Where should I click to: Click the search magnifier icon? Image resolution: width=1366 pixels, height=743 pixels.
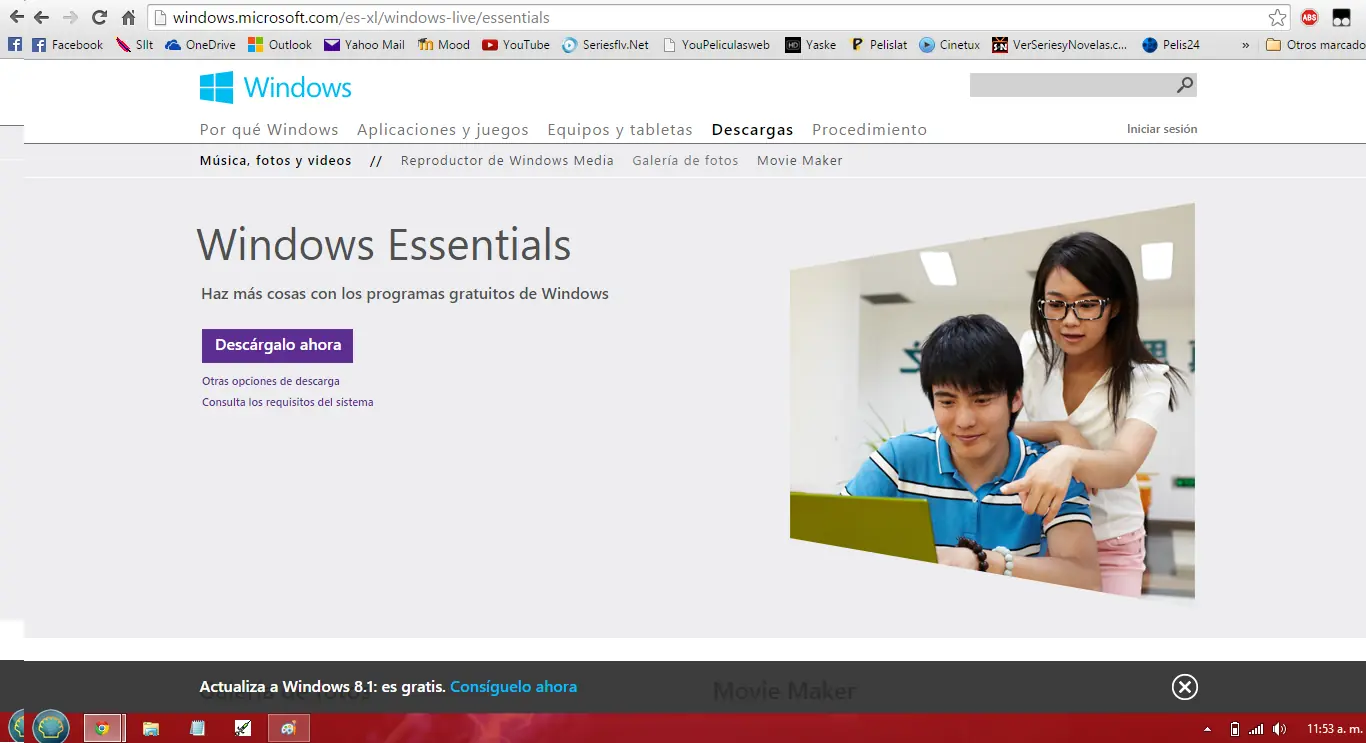[x=1184, y=86]
